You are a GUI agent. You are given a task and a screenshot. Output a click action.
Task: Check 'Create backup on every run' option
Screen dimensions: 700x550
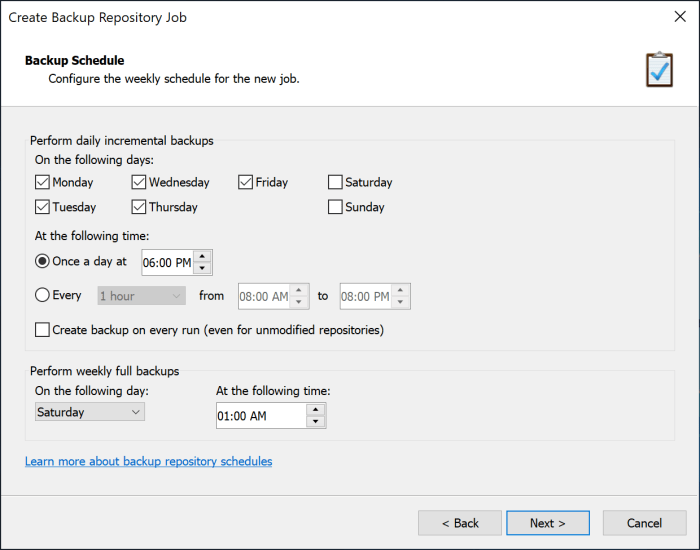pos(42,330)
